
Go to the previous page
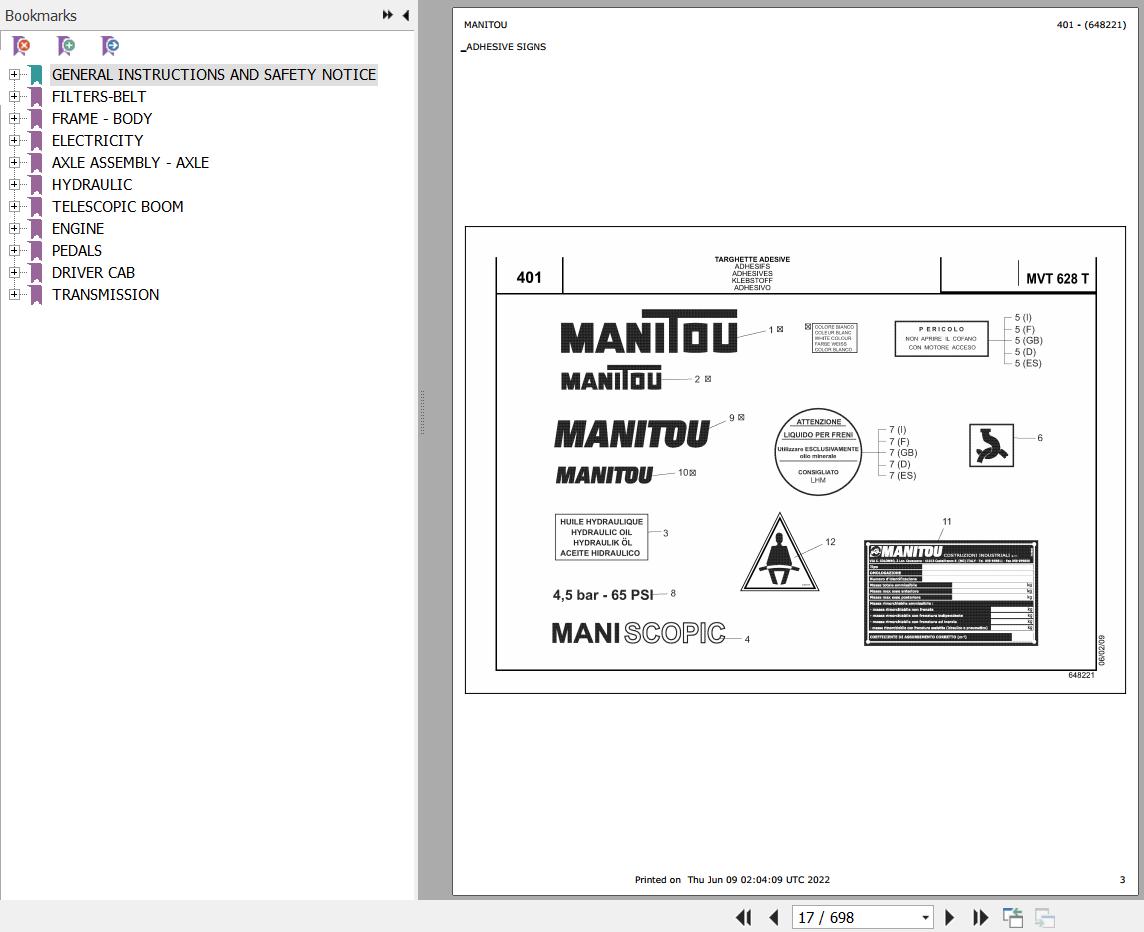coord(774,917)
